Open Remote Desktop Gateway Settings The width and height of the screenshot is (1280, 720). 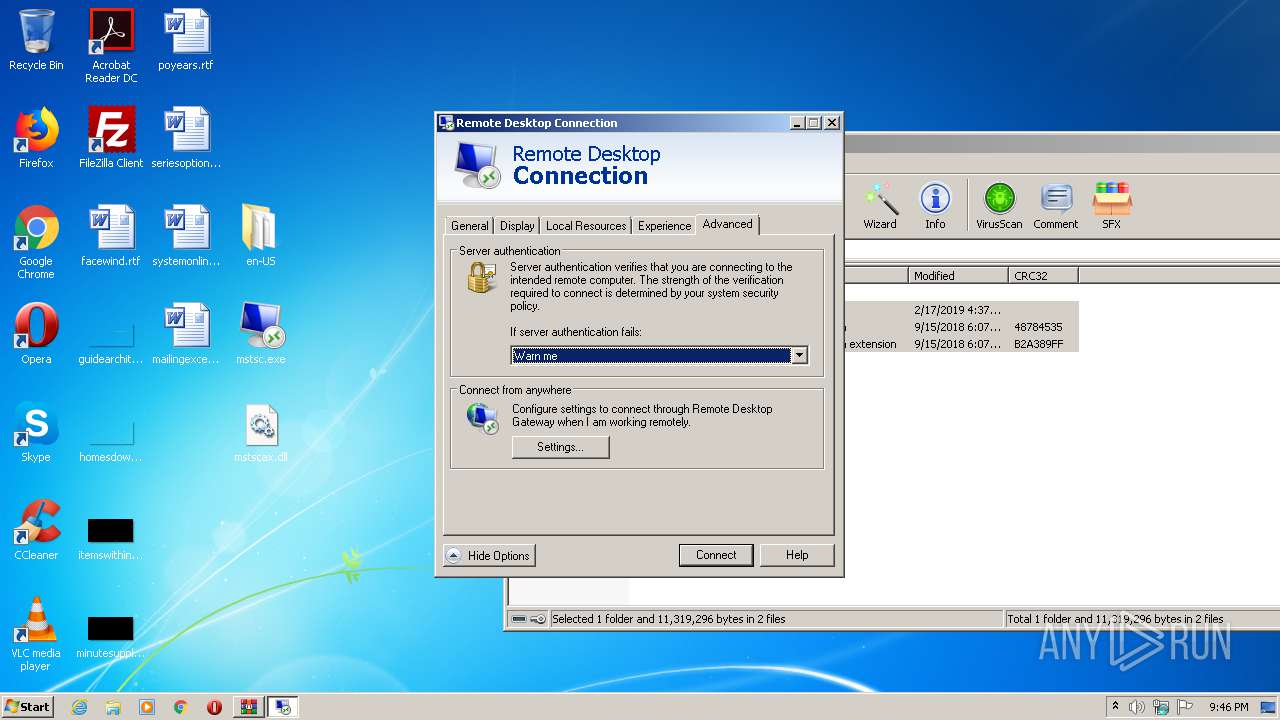[x=560, y=447]
